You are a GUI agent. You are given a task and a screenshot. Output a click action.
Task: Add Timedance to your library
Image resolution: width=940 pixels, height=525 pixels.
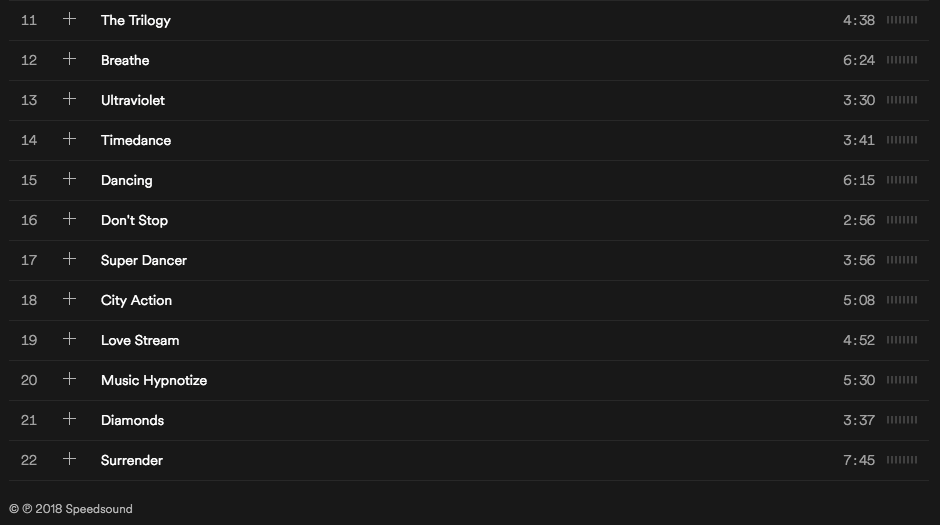[x=70, y=139]
